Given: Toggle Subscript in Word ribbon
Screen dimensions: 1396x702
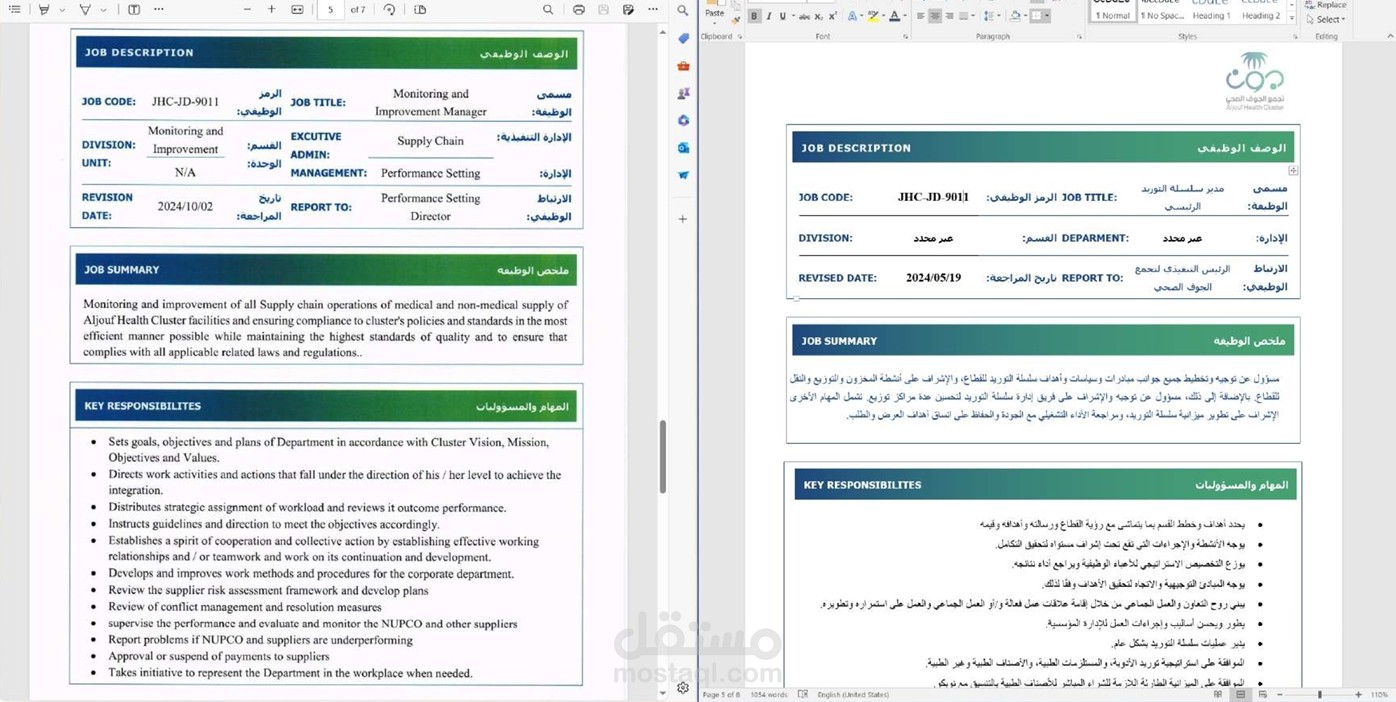Looking at the screenshot, I should click(x=818, y=16).
